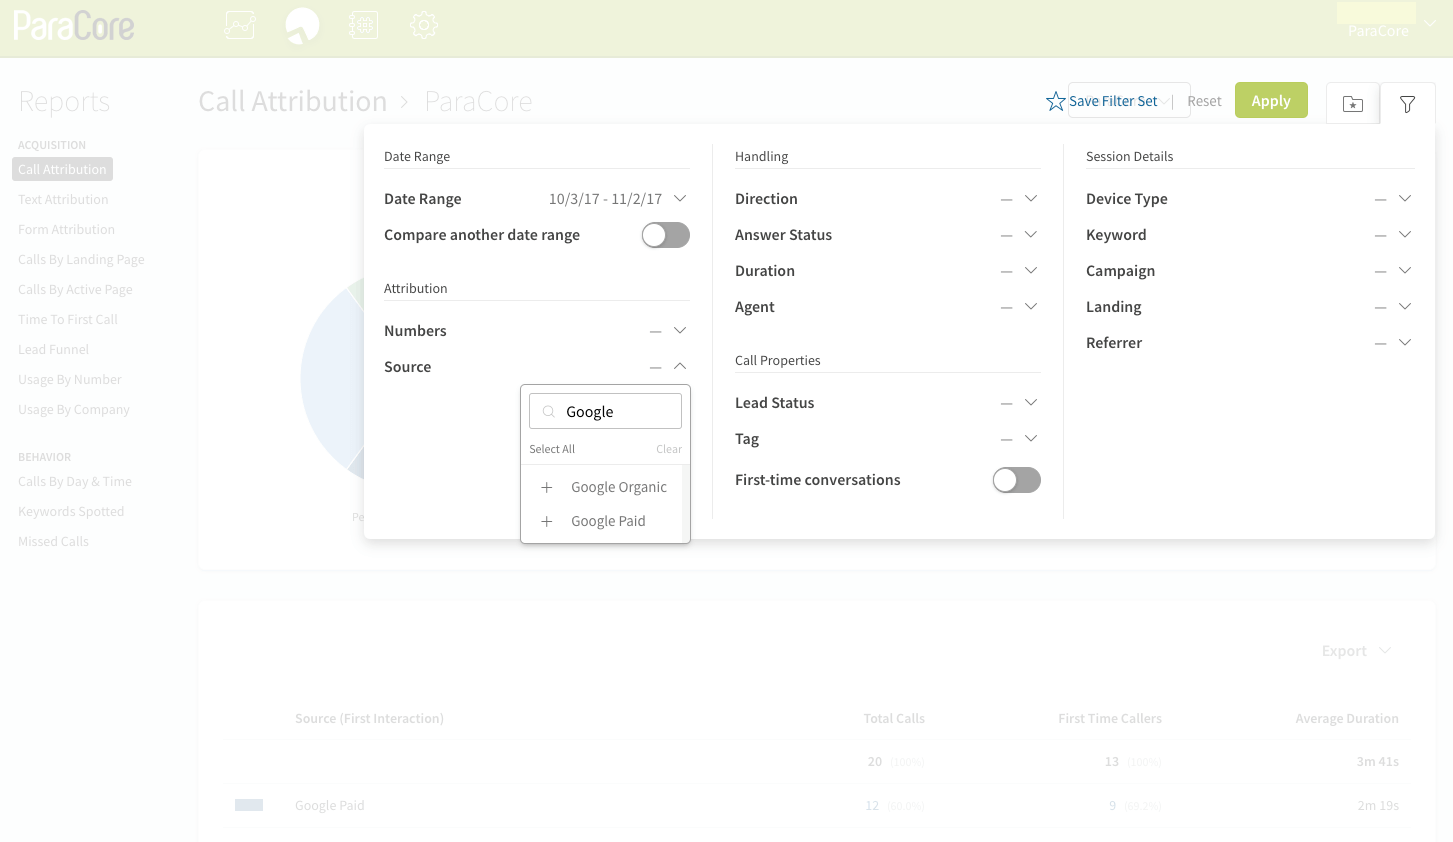Image resolution: width=1453 pixels, height=842 pixels.
Task: Expand the Direction filter chevron
Action: (1031, 198)
